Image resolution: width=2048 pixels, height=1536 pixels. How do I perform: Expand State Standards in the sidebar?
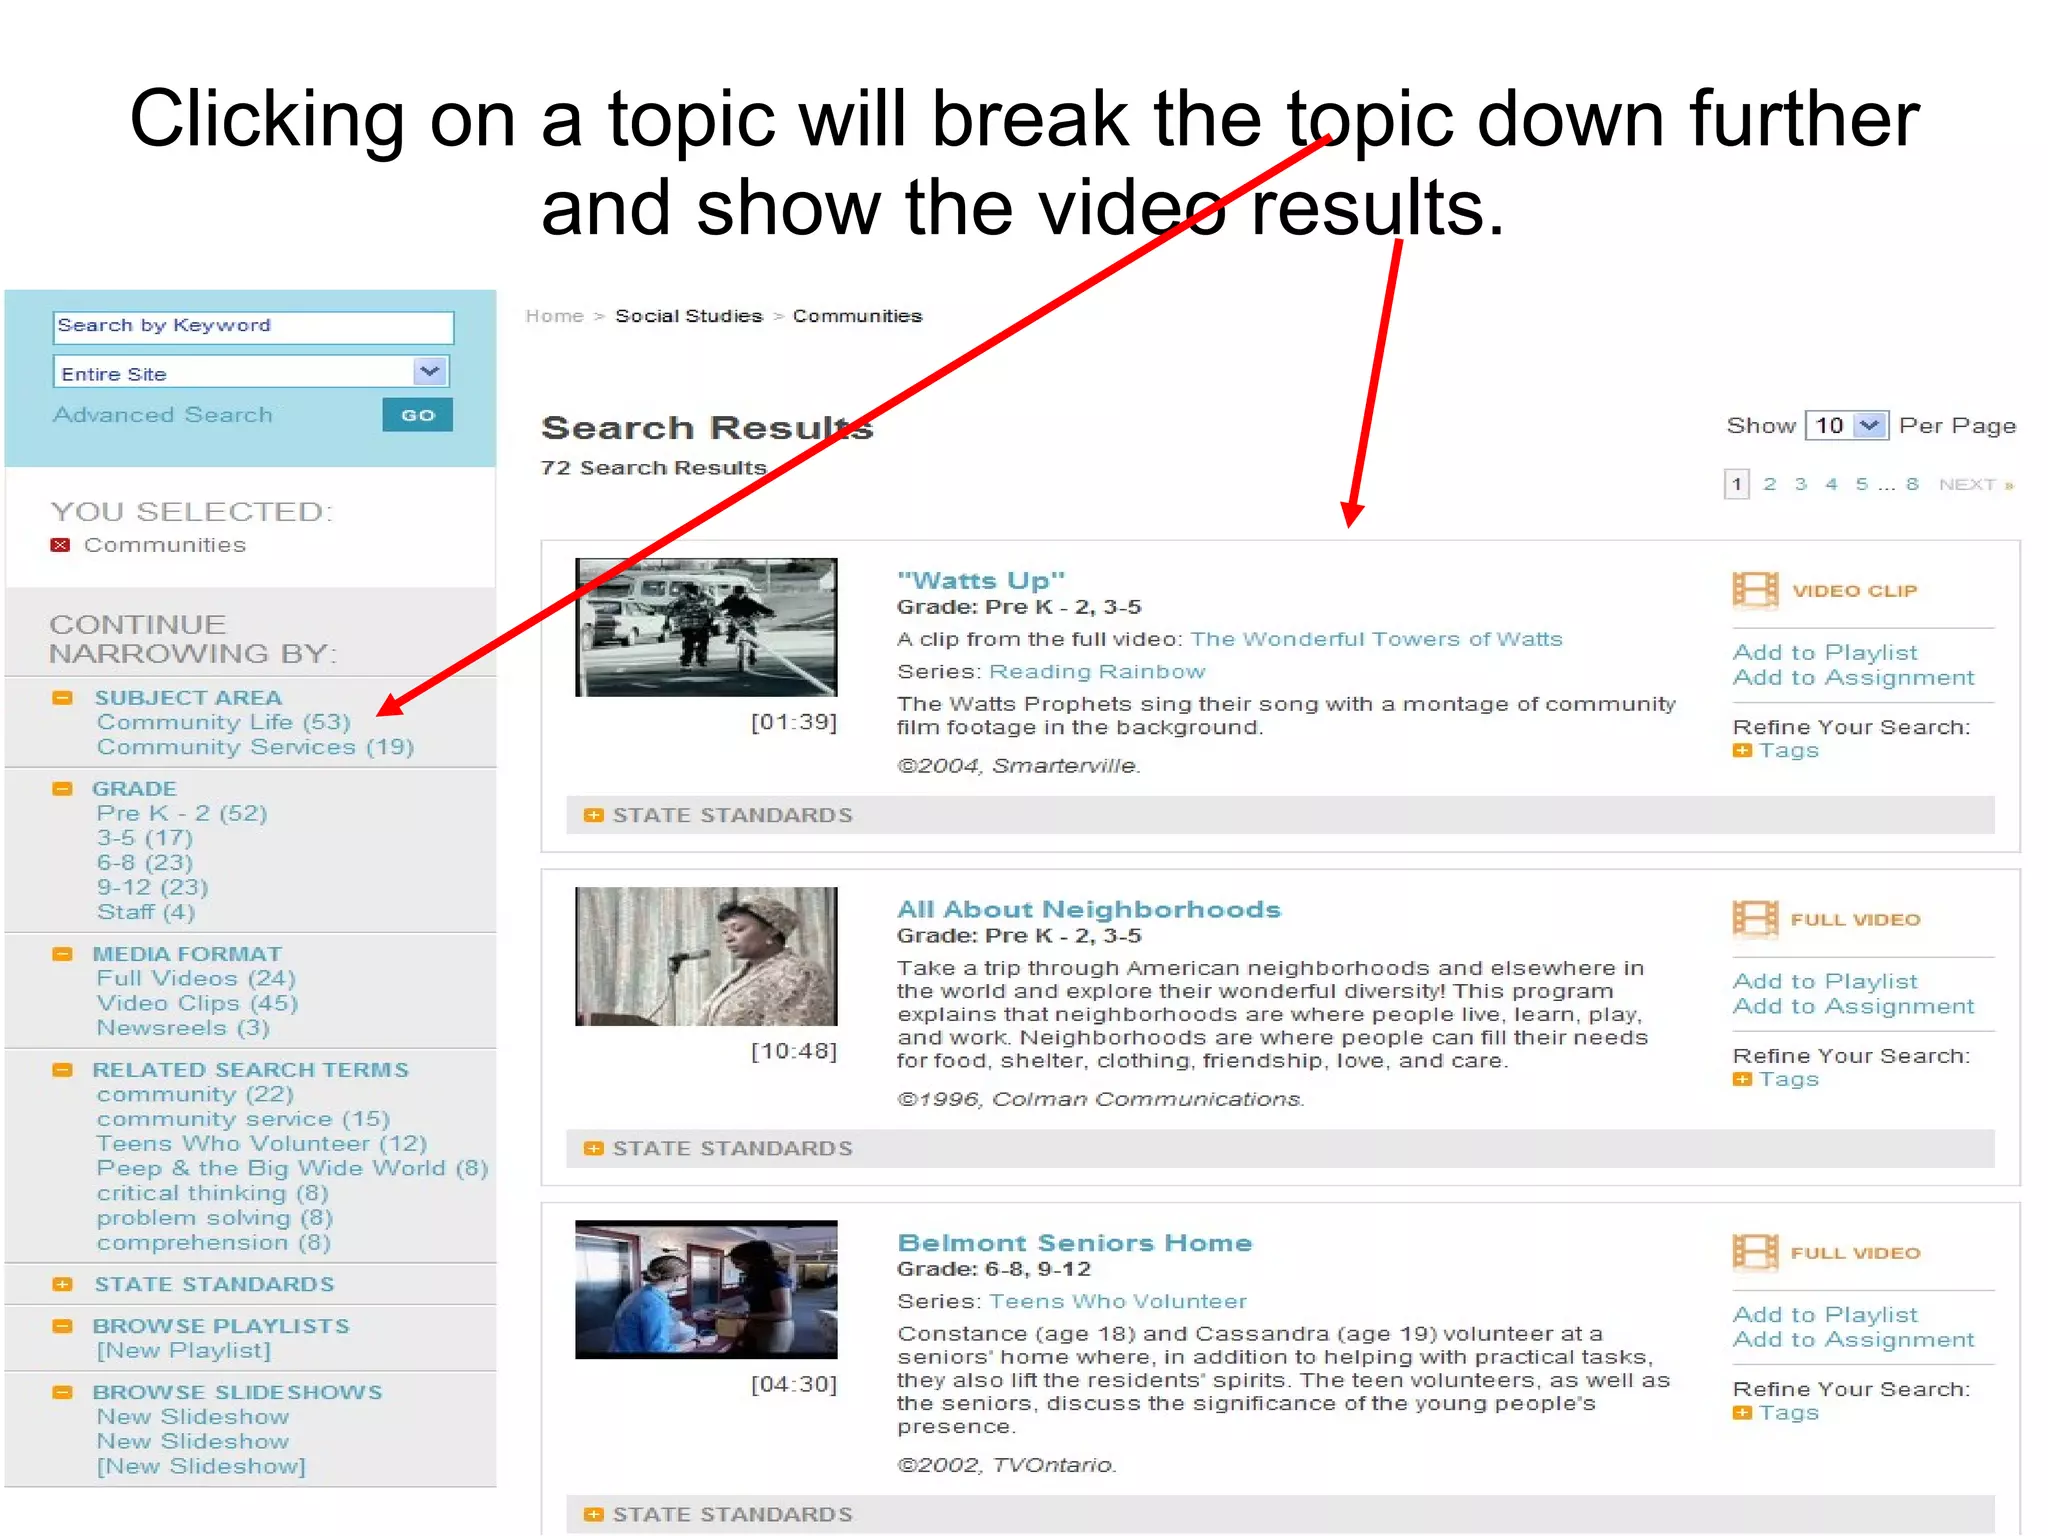tap(62, 1284)
